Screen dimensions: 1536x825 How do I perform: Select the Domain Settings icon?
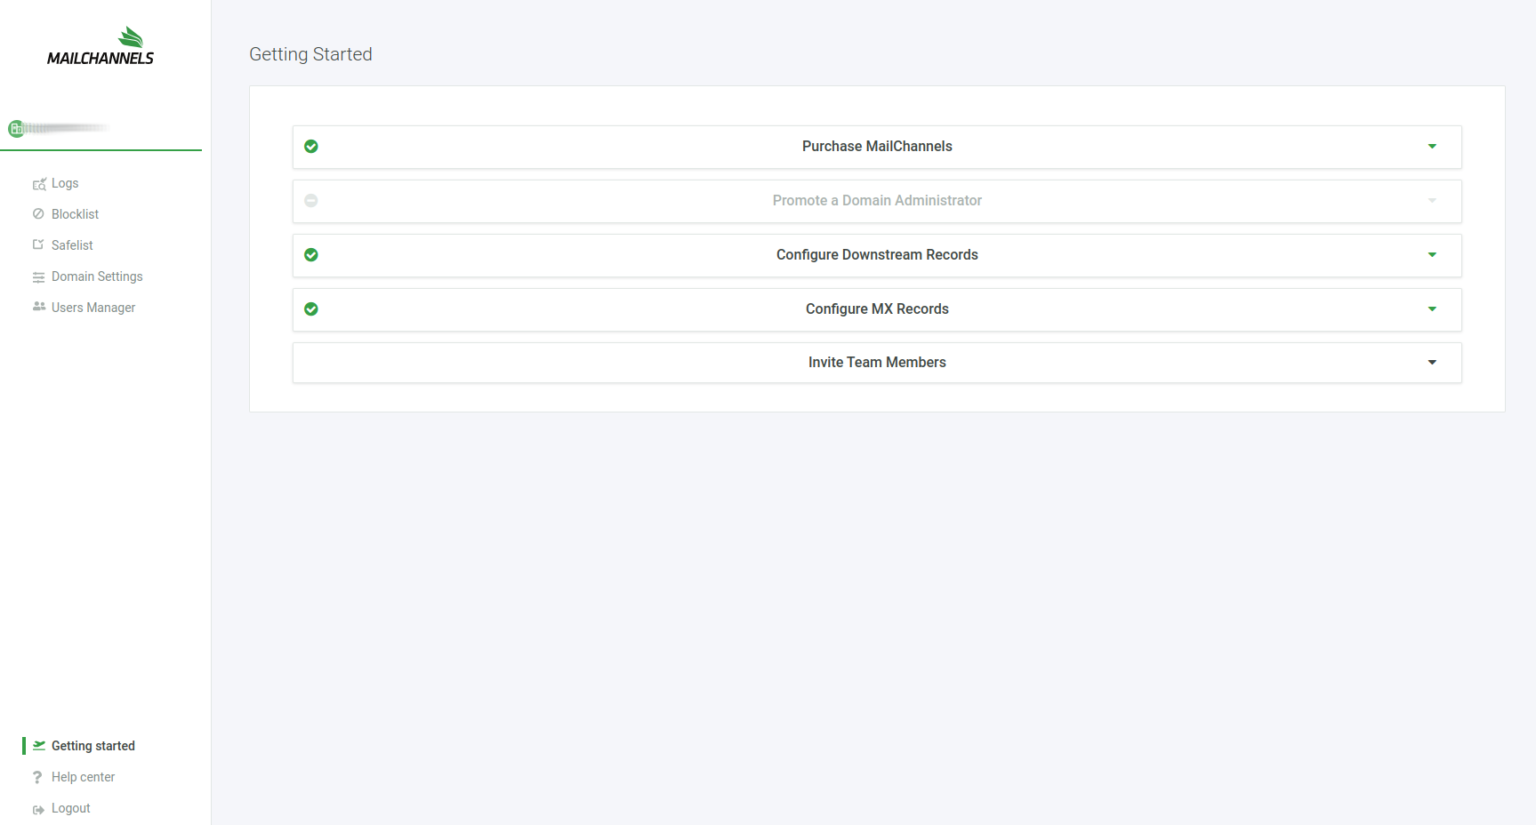(x=40, y=276)
